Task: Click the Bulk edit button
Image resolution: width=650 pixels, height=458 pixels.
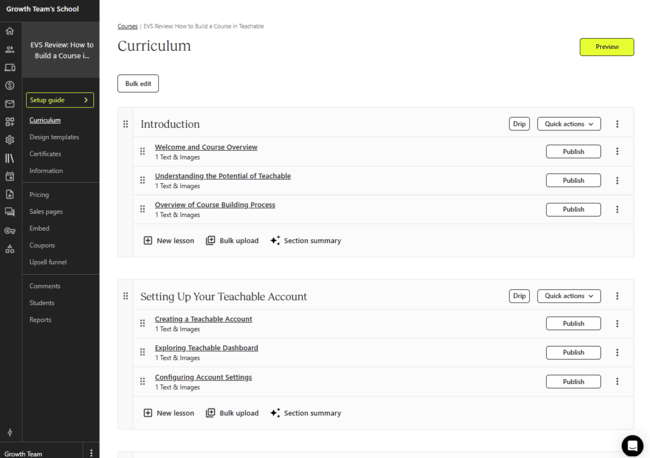Action: coord(138,83)
